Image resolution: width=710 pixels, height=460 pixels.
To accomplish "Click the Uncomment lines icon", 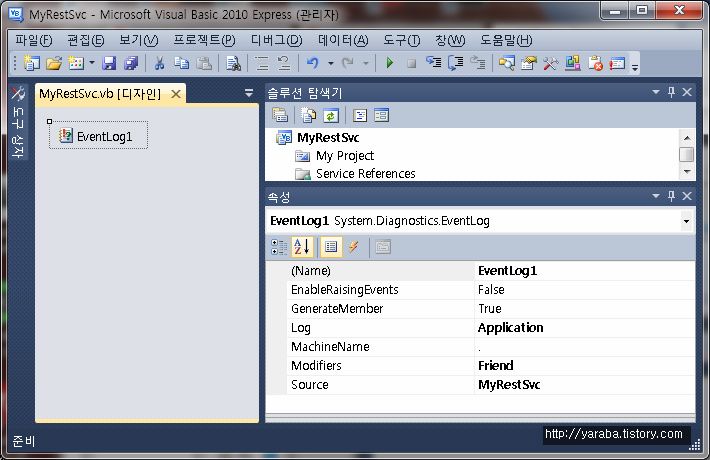I will 284,63.
